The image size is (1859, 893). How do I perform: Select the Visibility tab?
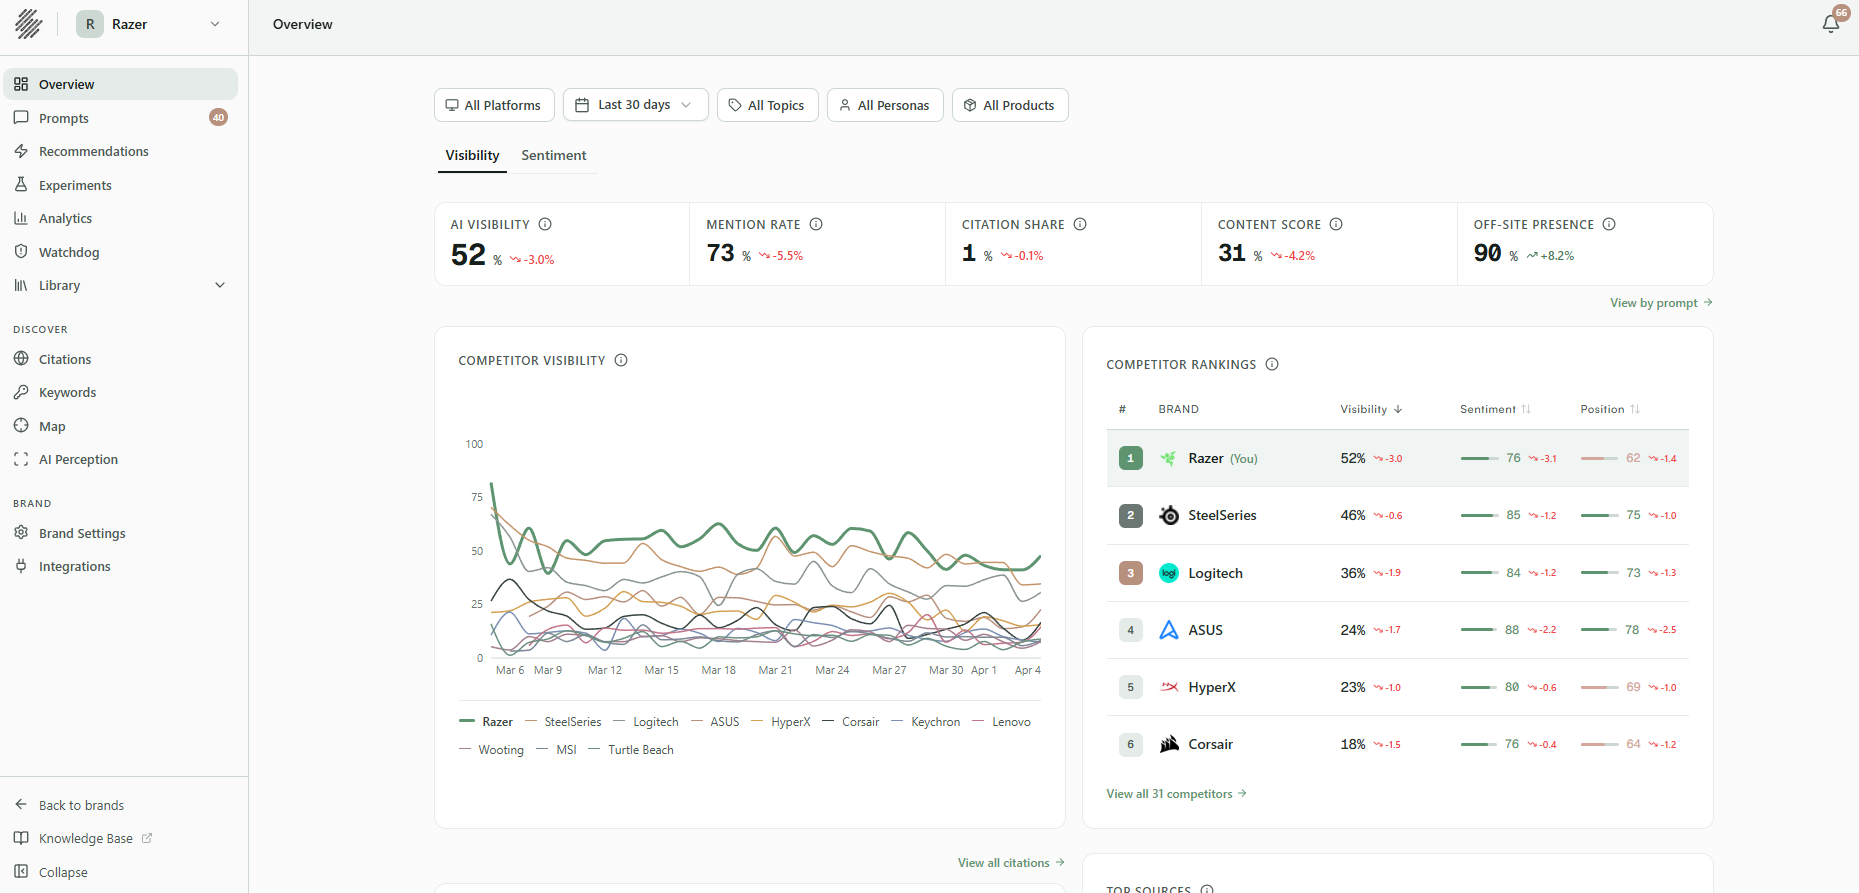pos(472,155)
